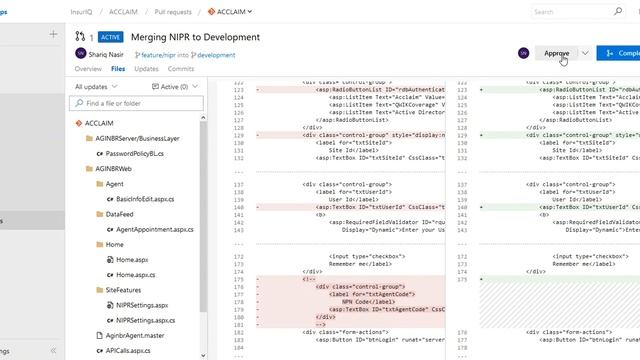Click the plus icon in left sidebar
This screenshot has height=360, width=640.
[53, 34]
